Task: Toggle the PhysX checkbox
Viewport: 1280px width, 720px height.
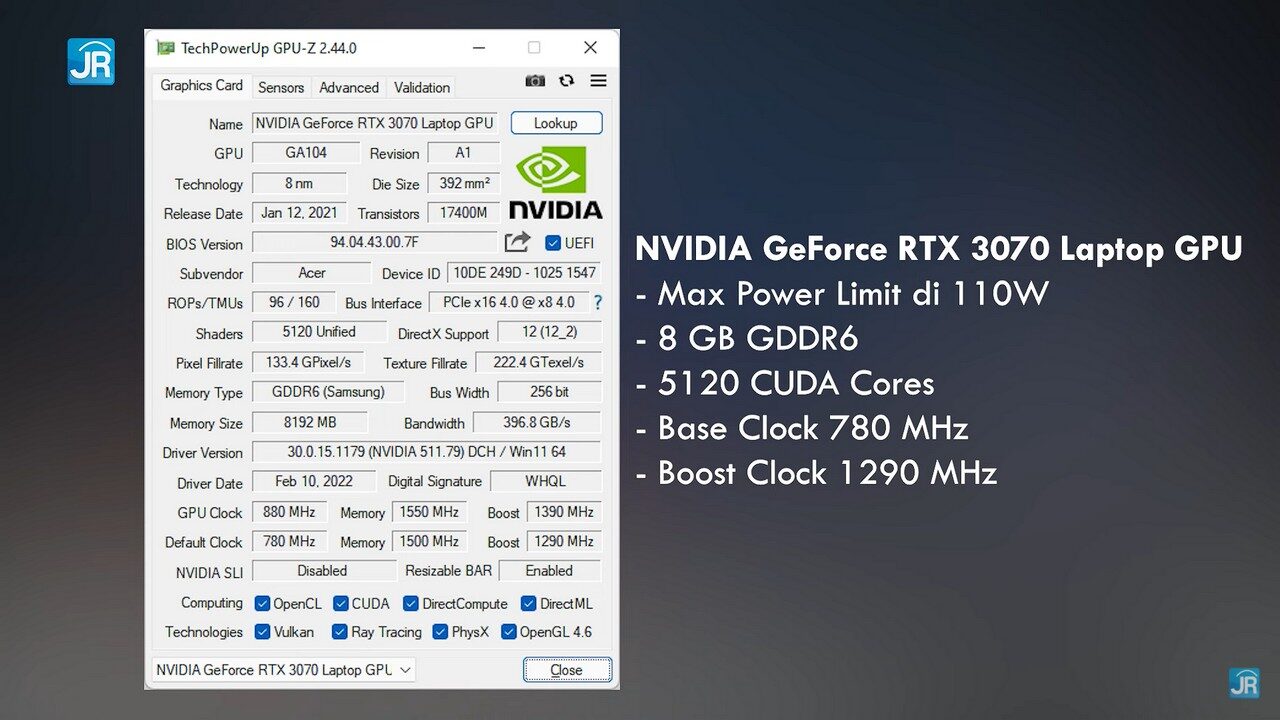Action: click(440, 632)
